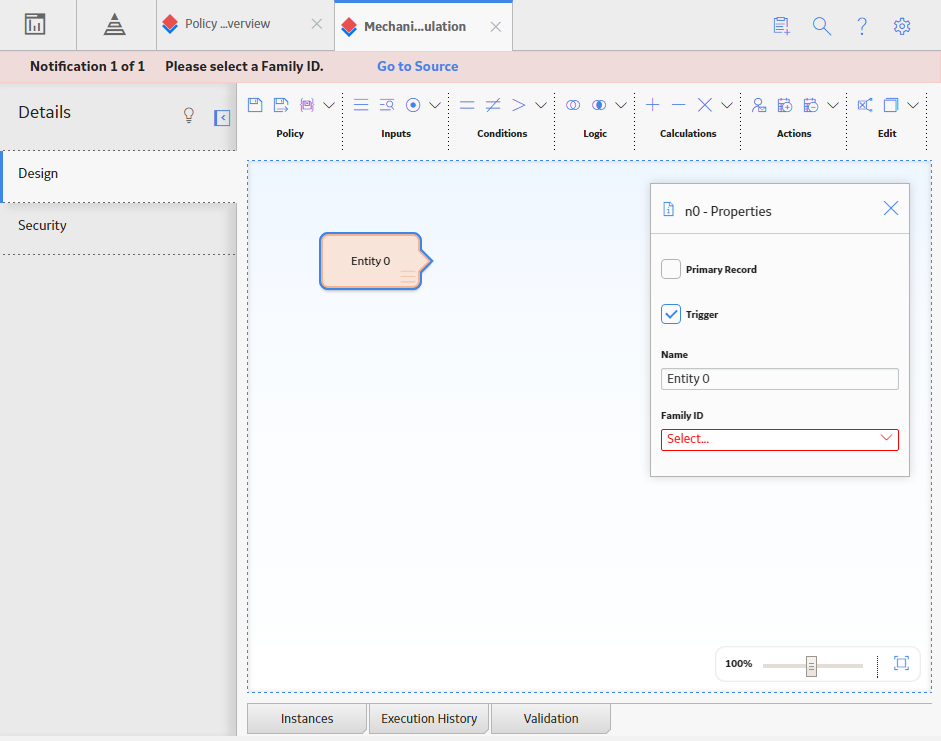The width and height of the screenshot is (941, 741).
Task: Click the clipboard notes icon in the header
Action: [781, 26]
